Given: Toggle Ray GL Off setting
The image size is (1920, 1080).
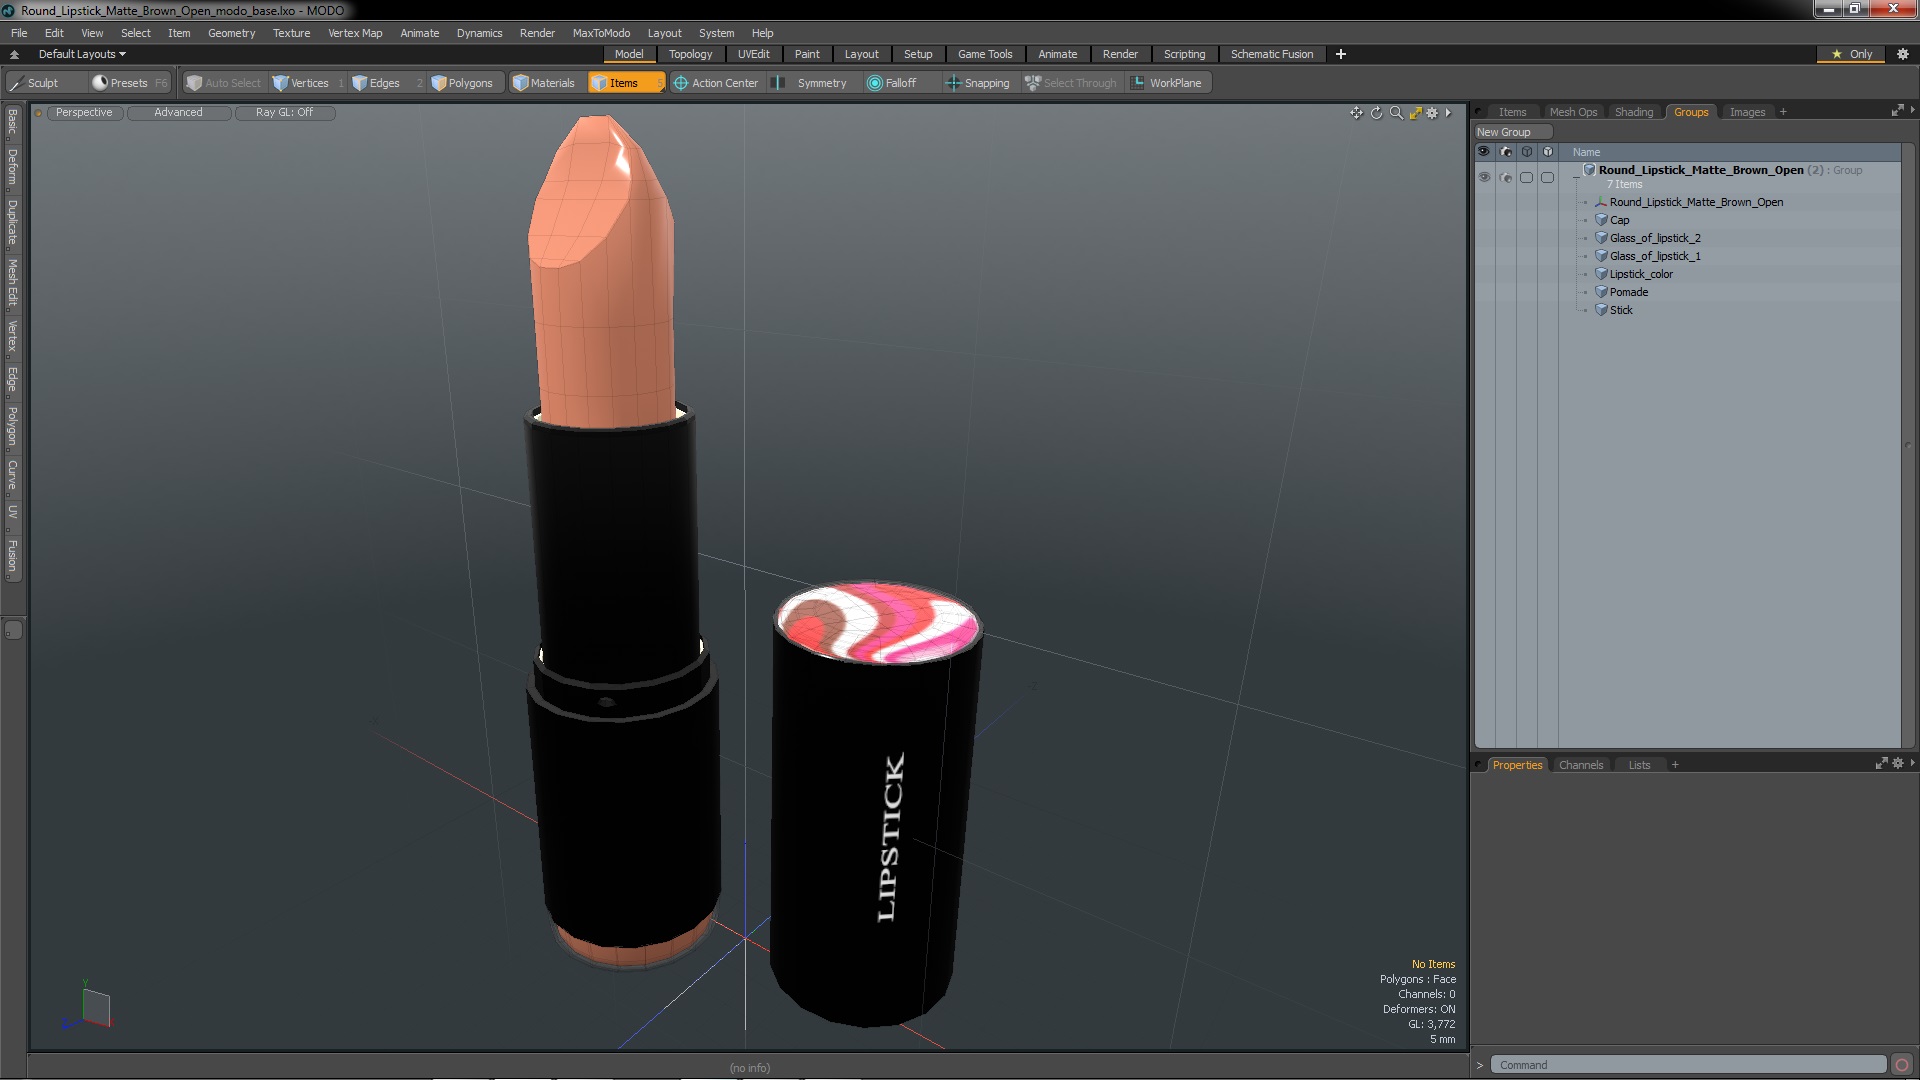Looking at the screenshot, I should coord(285,113).
